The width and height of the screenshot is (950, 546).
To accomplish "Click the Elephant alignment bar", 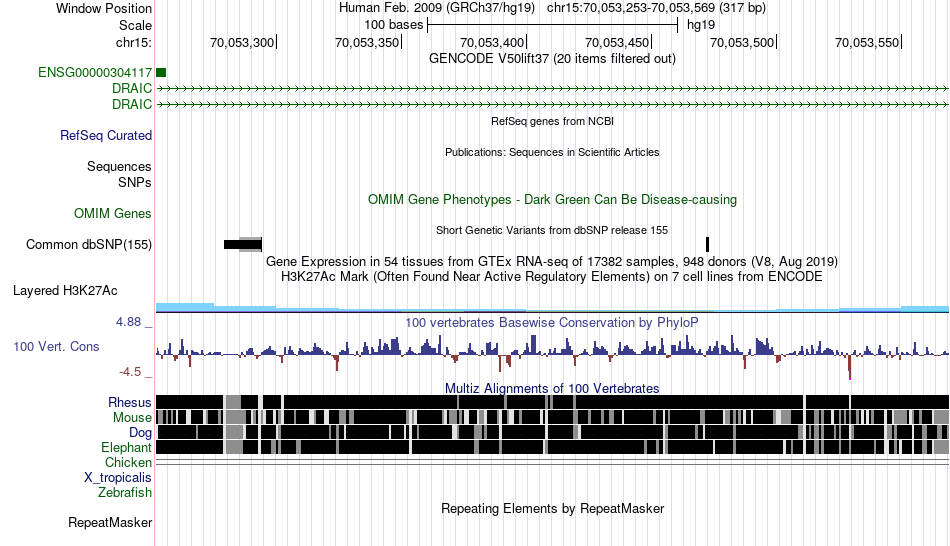I will point(552,447).
